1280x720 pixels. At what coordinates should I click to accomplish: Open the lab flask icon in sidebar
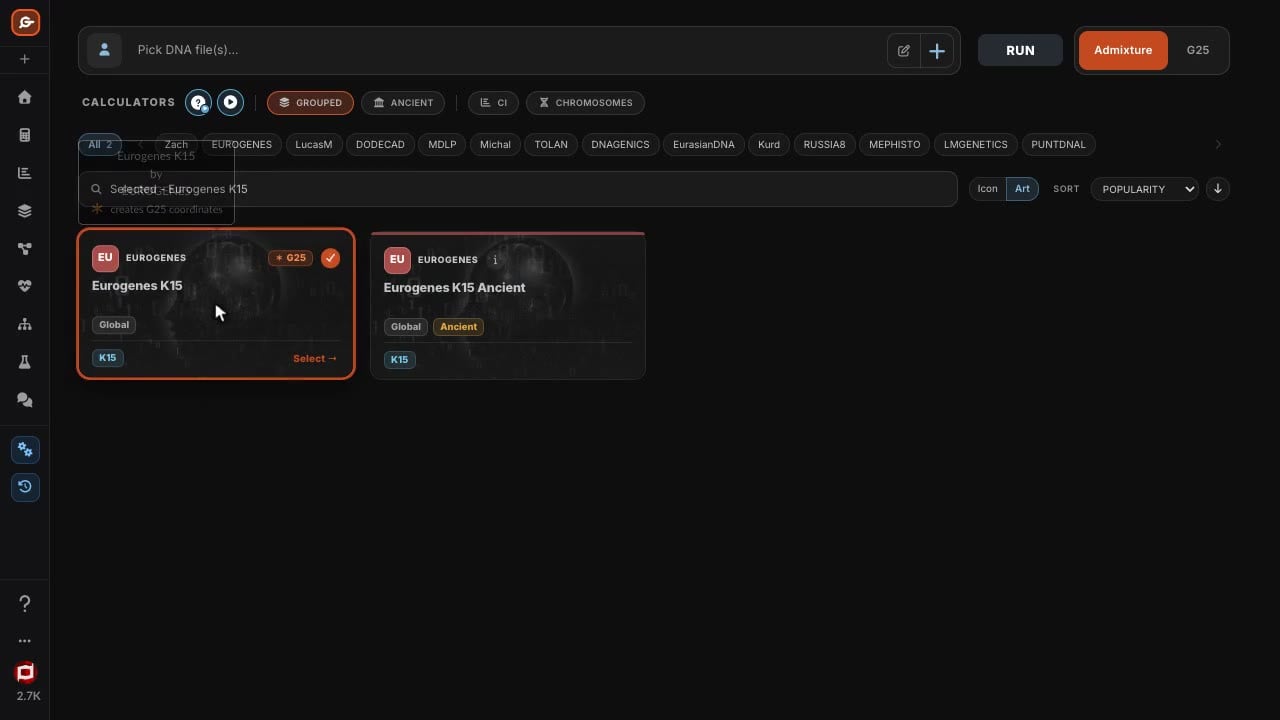(25, 362)
